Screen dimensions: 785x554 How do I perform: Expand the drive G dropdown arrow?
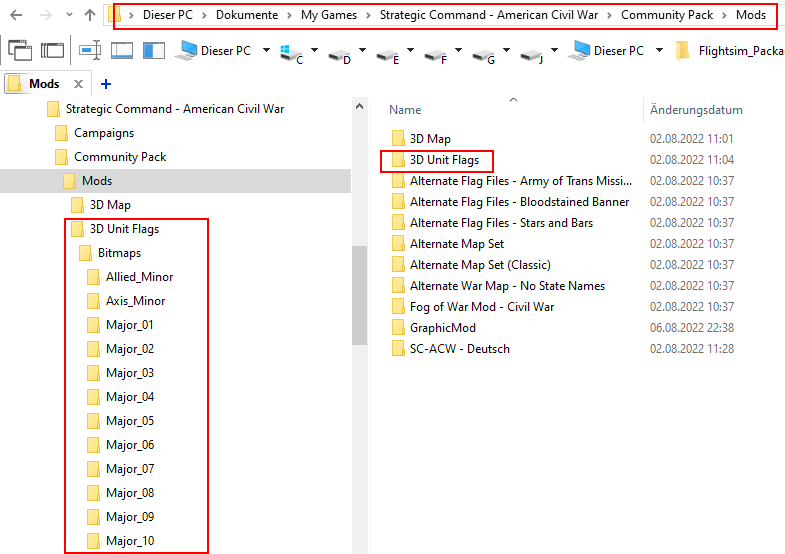506,50
